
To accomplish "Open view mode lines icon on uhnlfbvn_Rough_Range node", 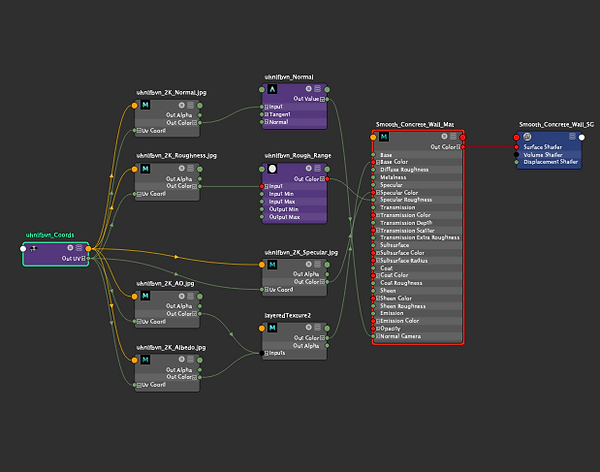I will coord(318,168).
